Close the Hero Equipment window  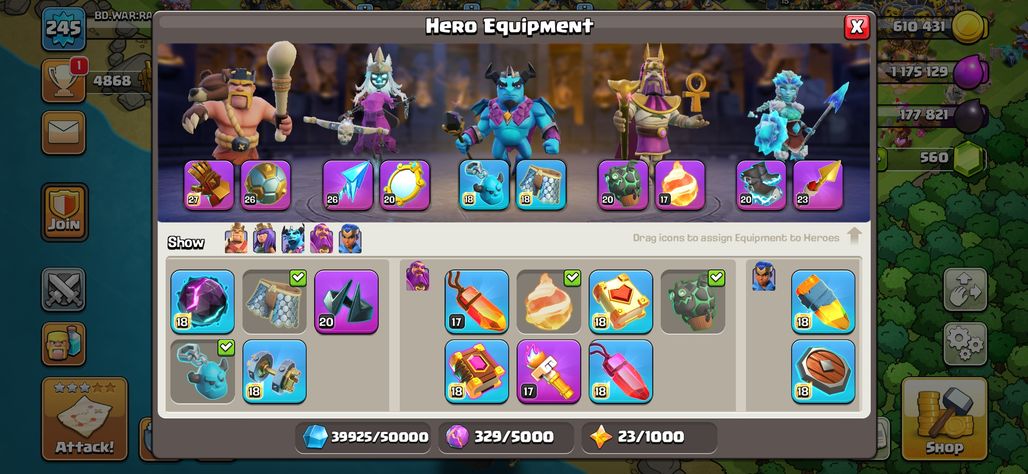856,26
